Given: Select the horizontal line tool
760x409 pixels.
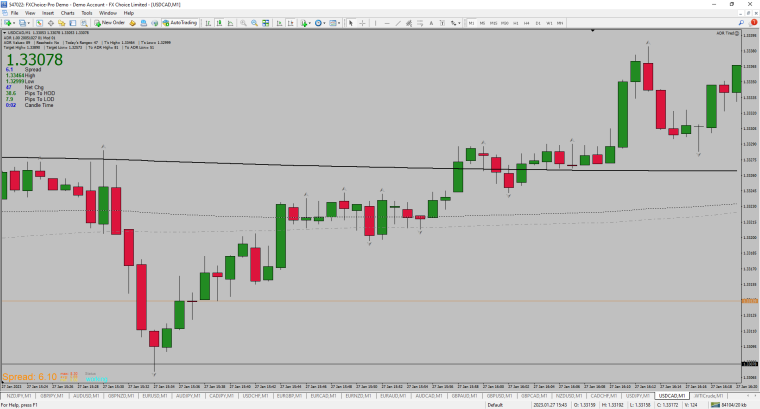Looking at the screenshot, I should point(387,23).
